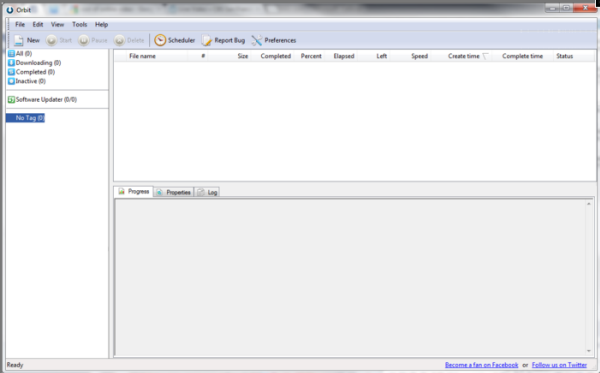Viewport: 600px width, 373px height.
Task: Click Become a fan on Facebook link
Action: tap(481, 365)
